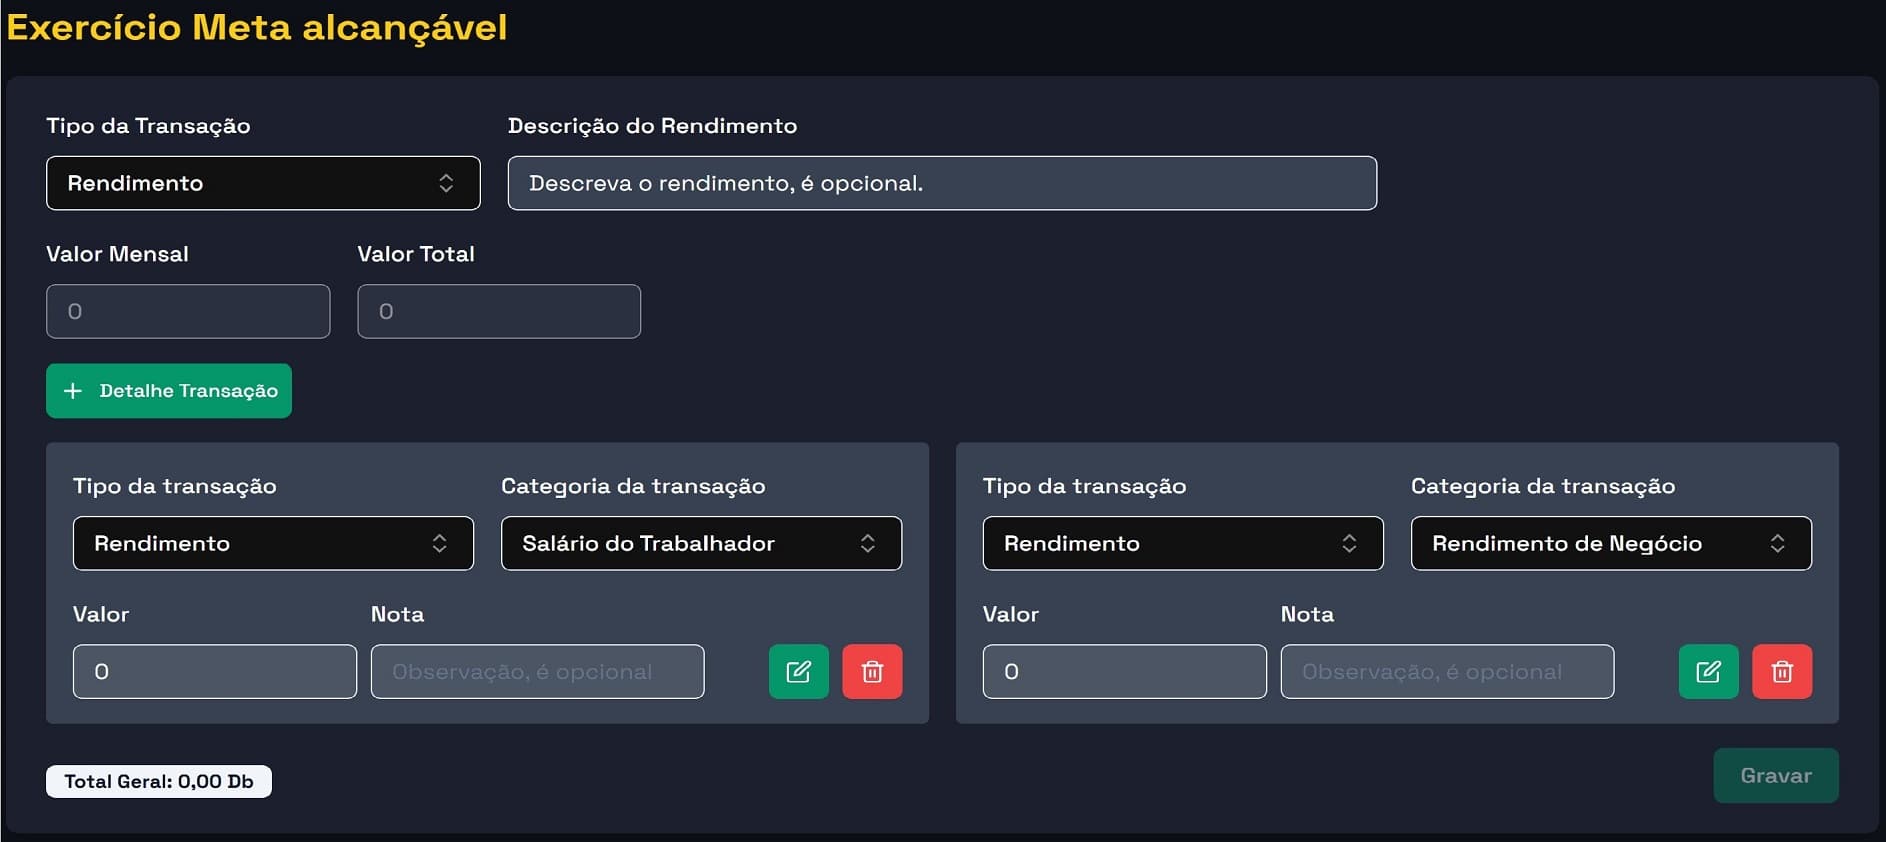This screenshot has width=1886, height=842.
Task: Click the Valor field in the first detail card
Action: (214, 671)
